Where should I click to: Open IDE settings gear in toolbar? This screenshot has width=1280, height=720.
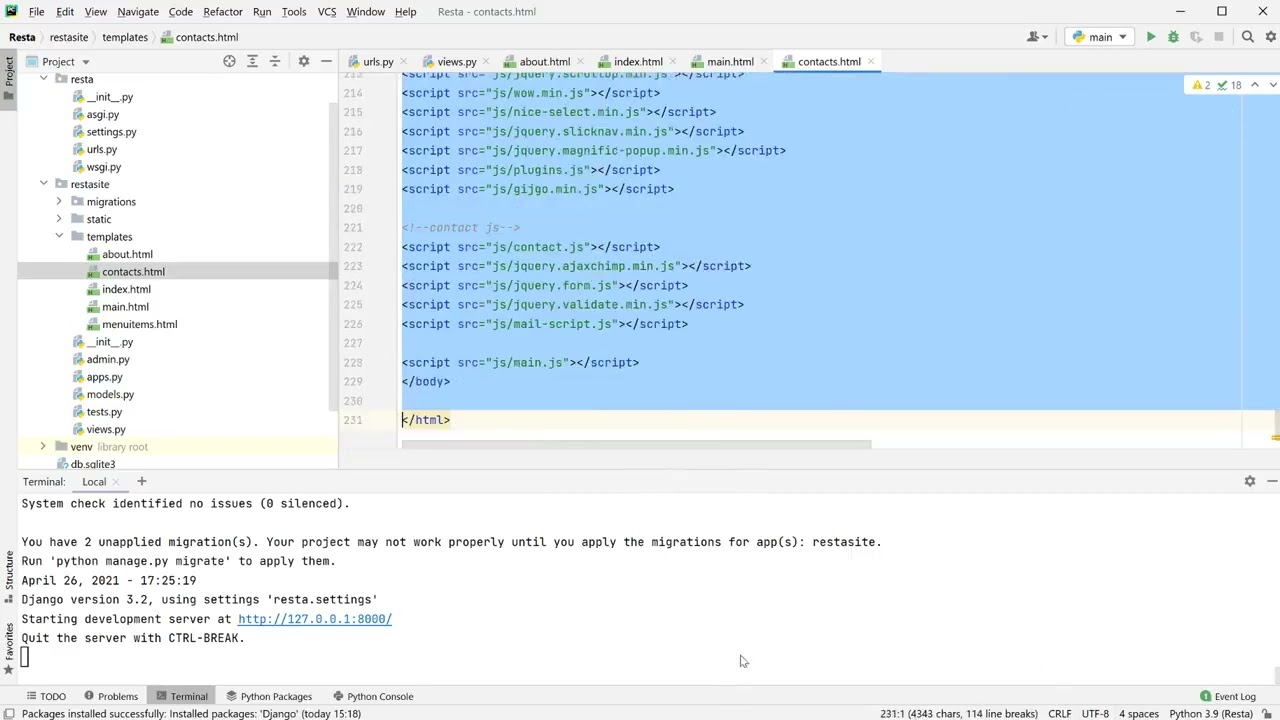(x=1270, y=37)
